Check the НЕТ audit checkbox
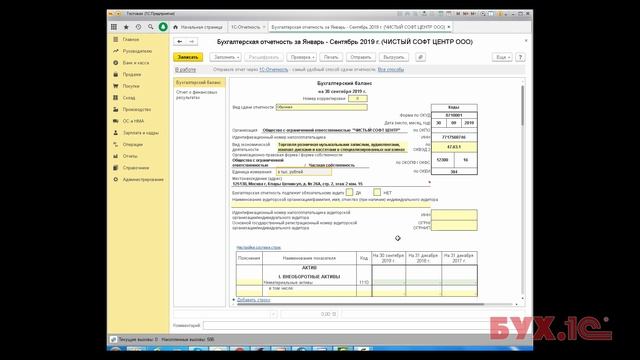 click(x=377, y=192)
